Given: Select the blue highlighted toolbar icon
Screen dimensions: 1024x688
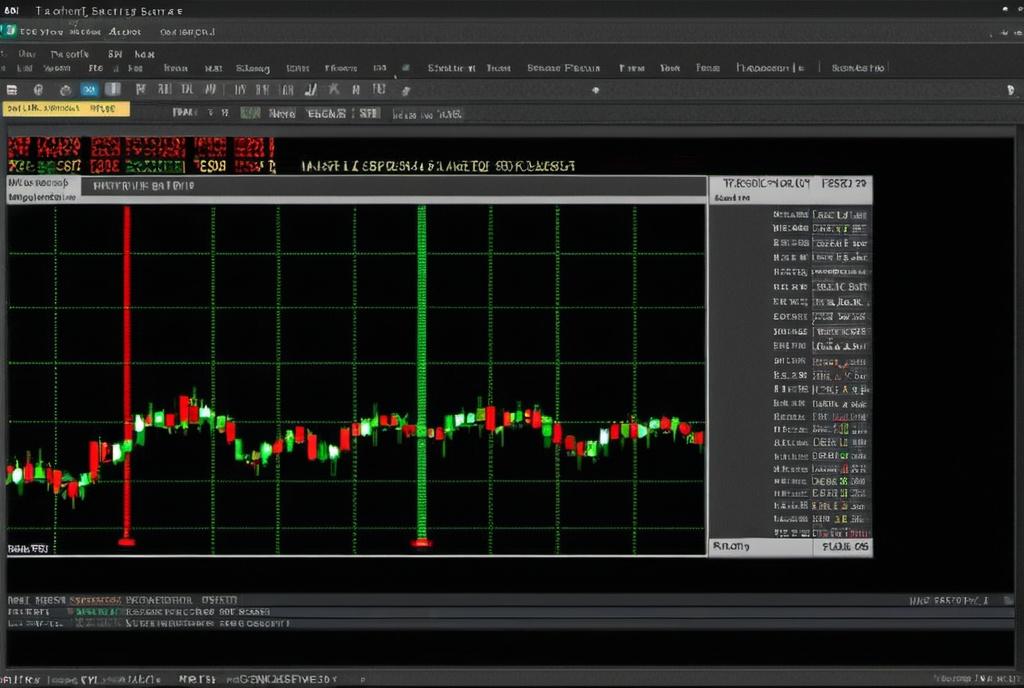Looking at the screenshot, I should (x=89, y=89).
